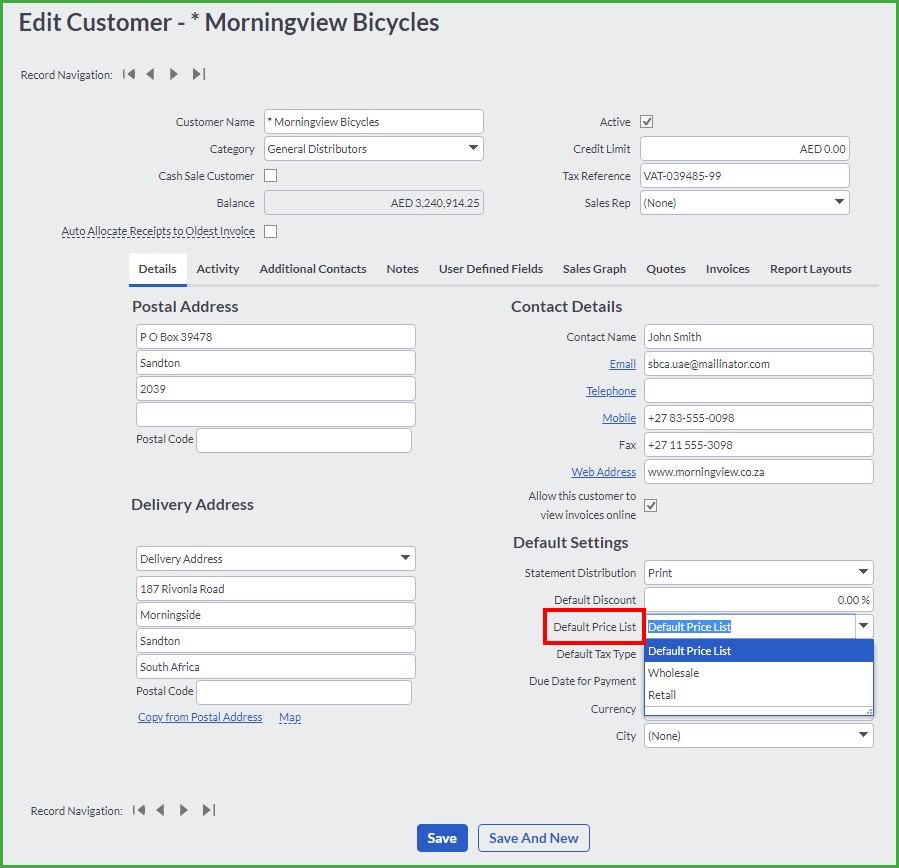Open the Activity tab

[218, 269]
